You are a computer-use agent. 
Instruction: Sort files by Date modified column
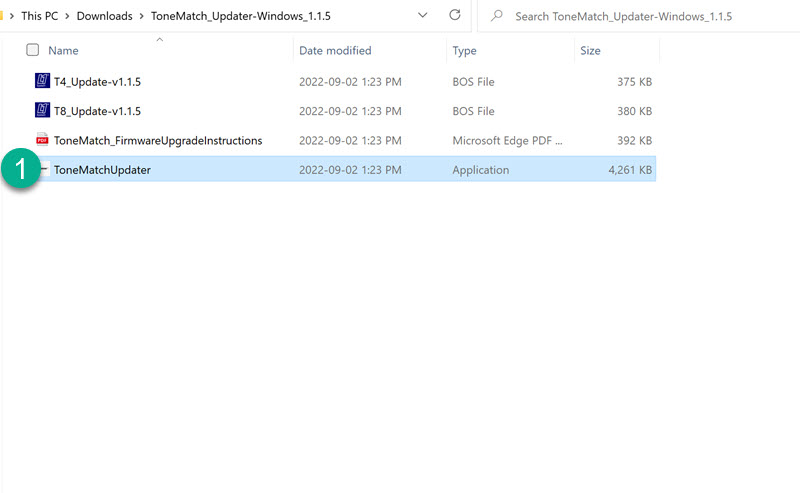coord(335,50)
